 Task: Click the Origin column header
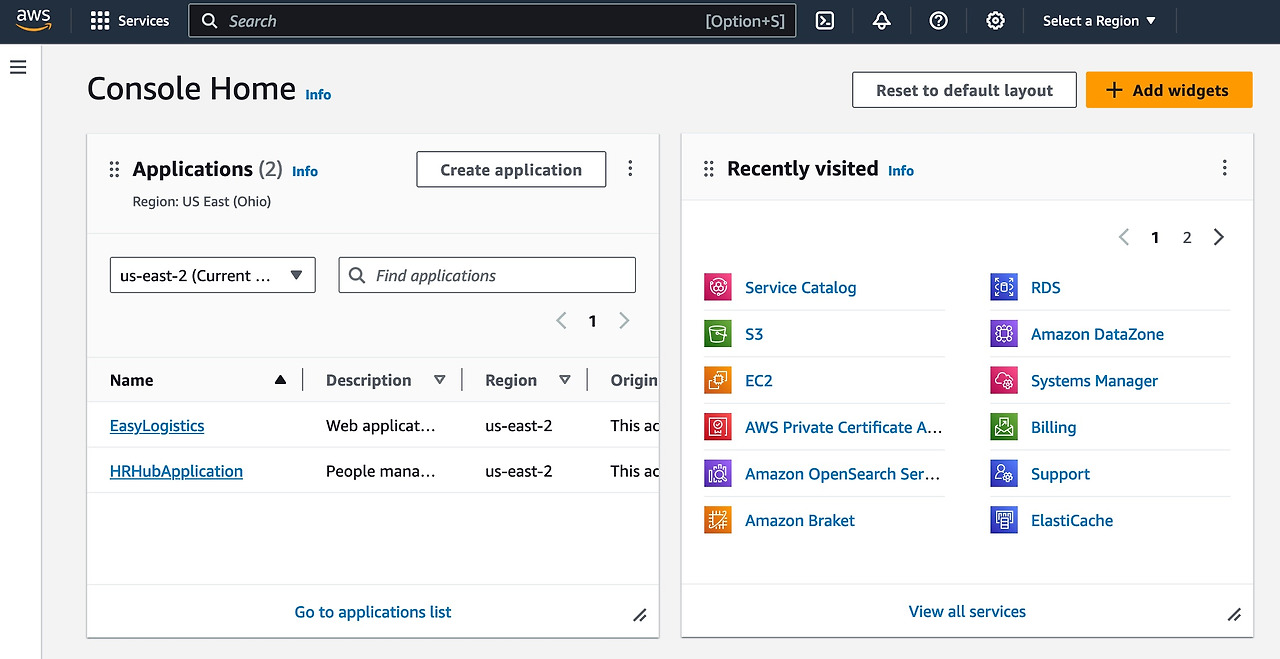[634, 380]
